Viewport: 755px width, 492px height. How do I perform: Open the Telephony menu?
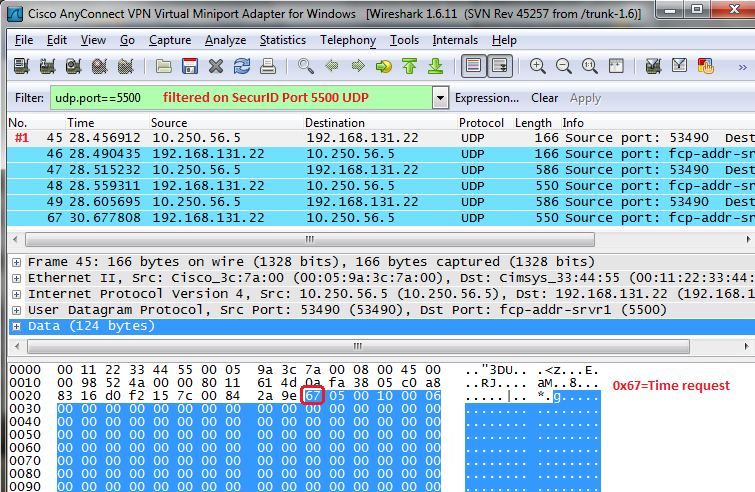[348, 40]
